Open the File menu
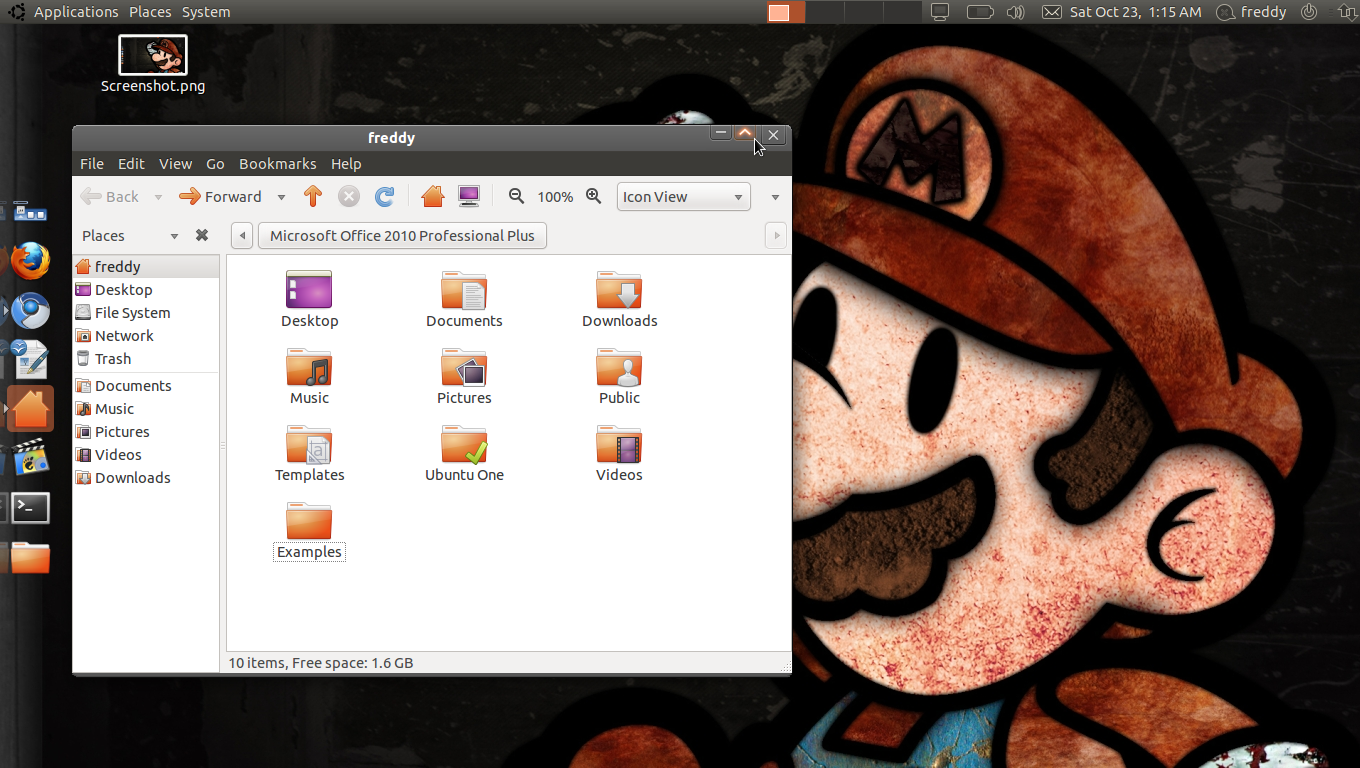This screenshot has width=1360, height=768. (92, 164)
